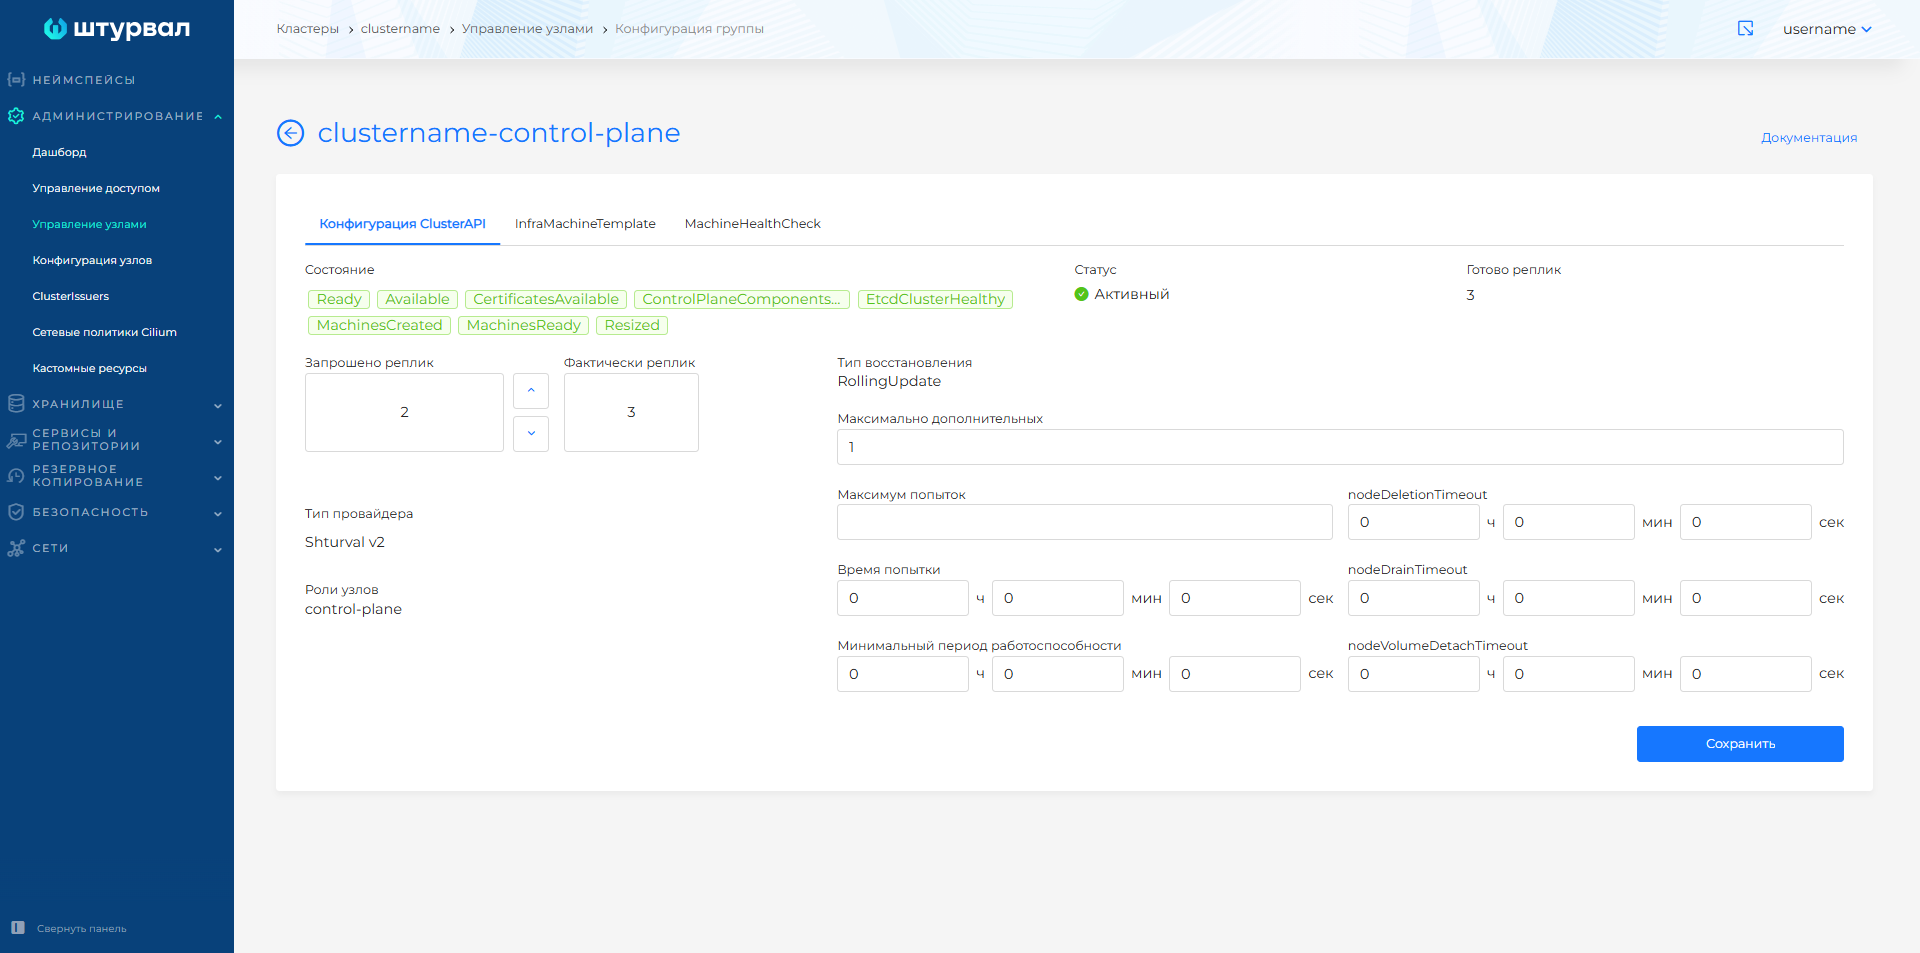The height and width of the screenshot is (953, 1920).
Task: Decrease requested replicas with down arrow
Action: [531, 434]
